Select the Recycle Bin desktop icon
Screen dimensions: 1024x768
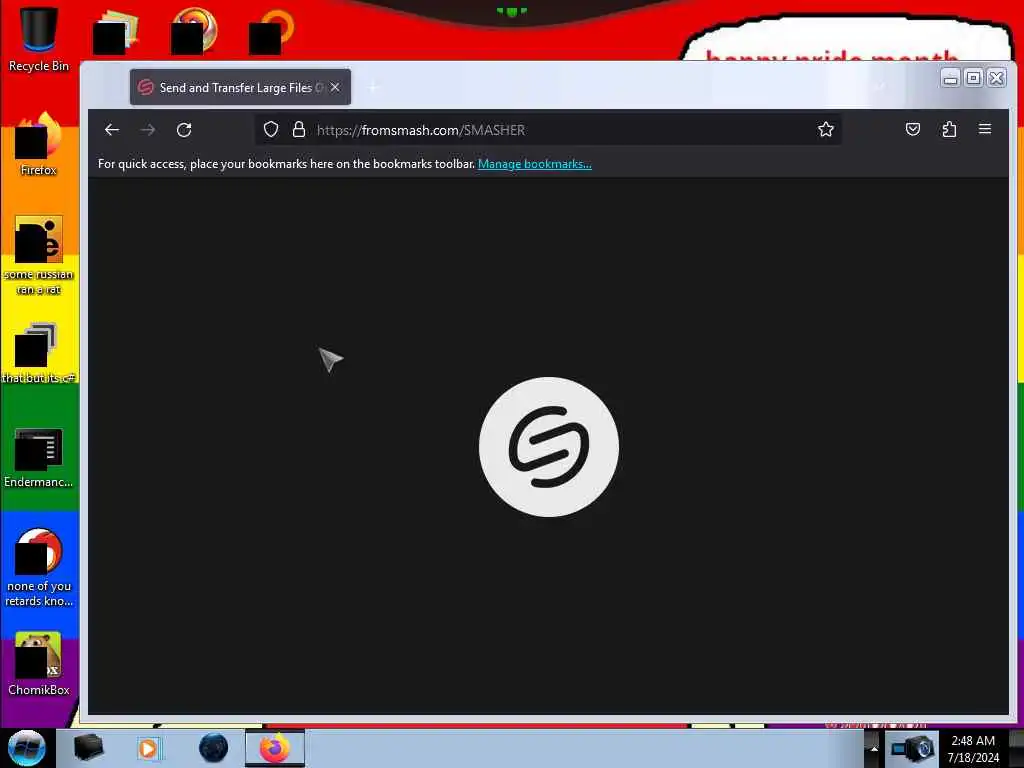(x=39, y=38)
